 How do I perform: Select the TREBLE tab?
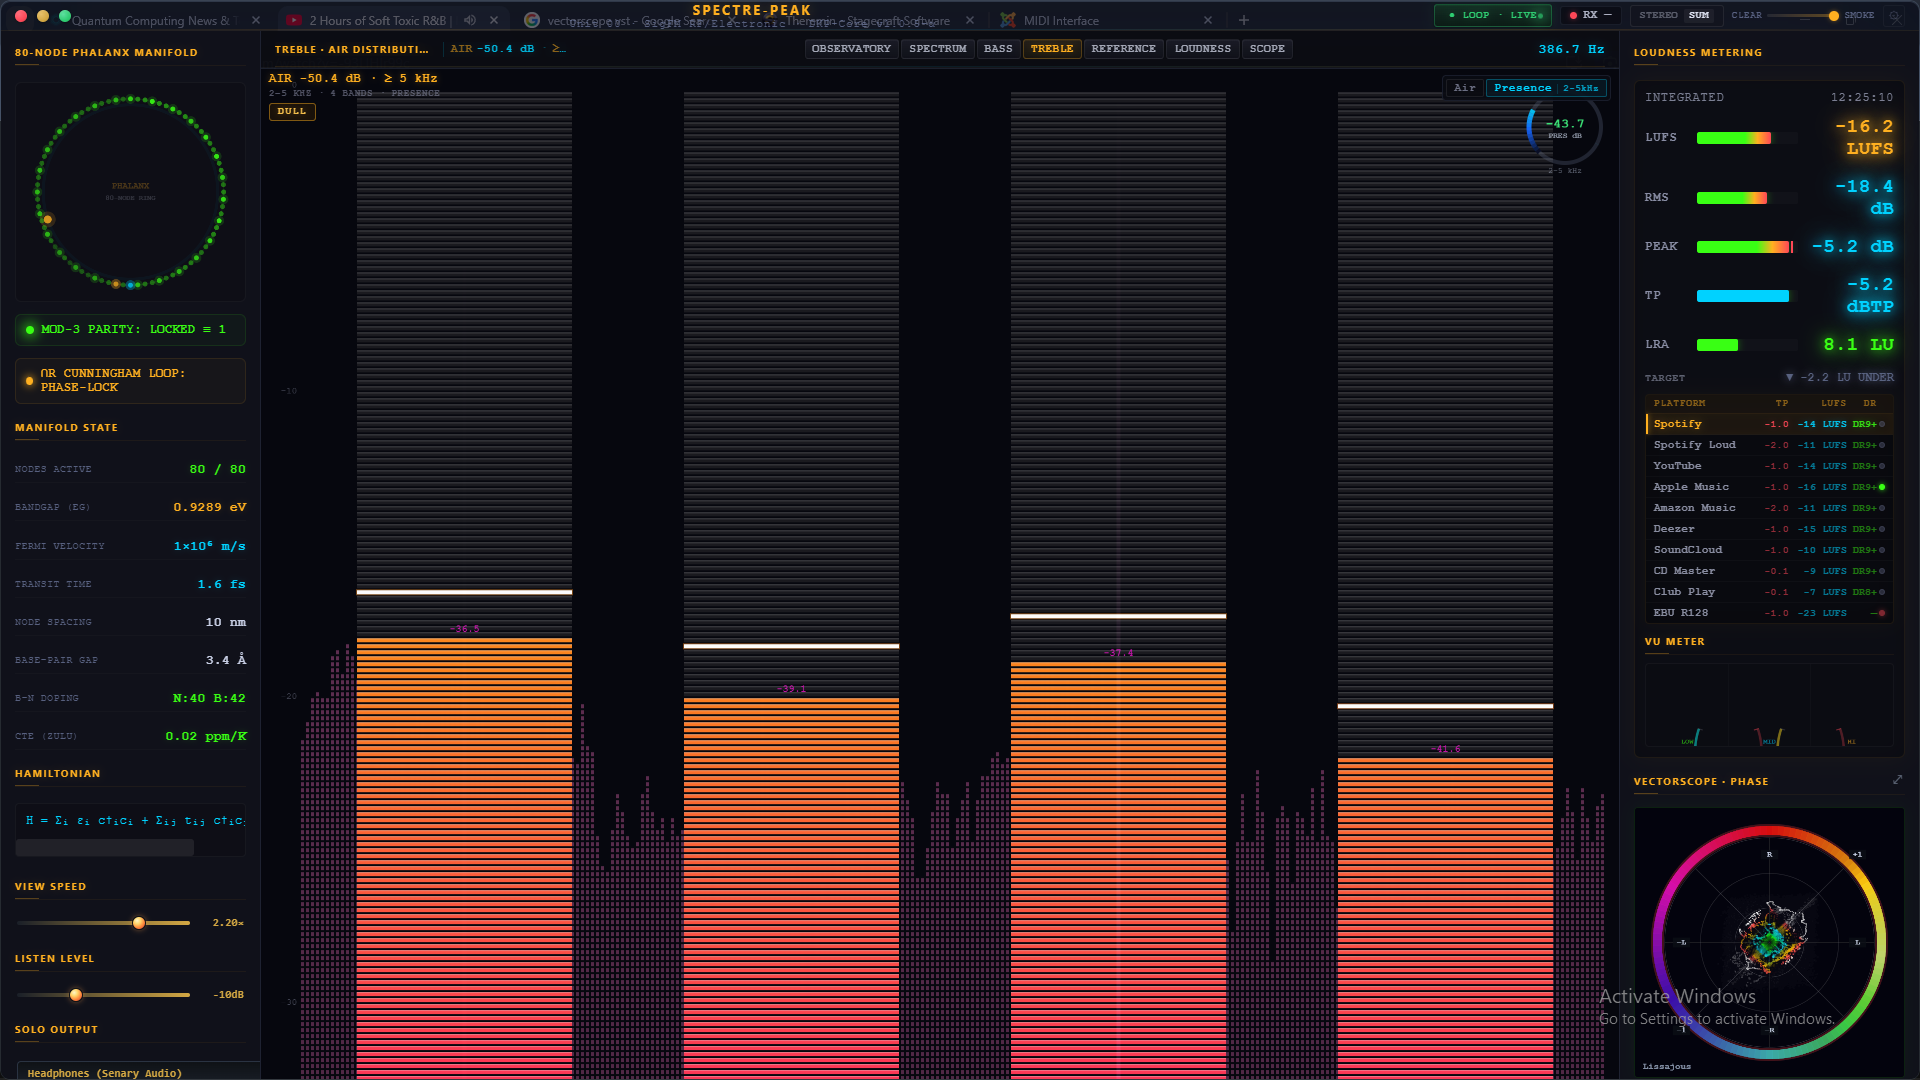1052,48
